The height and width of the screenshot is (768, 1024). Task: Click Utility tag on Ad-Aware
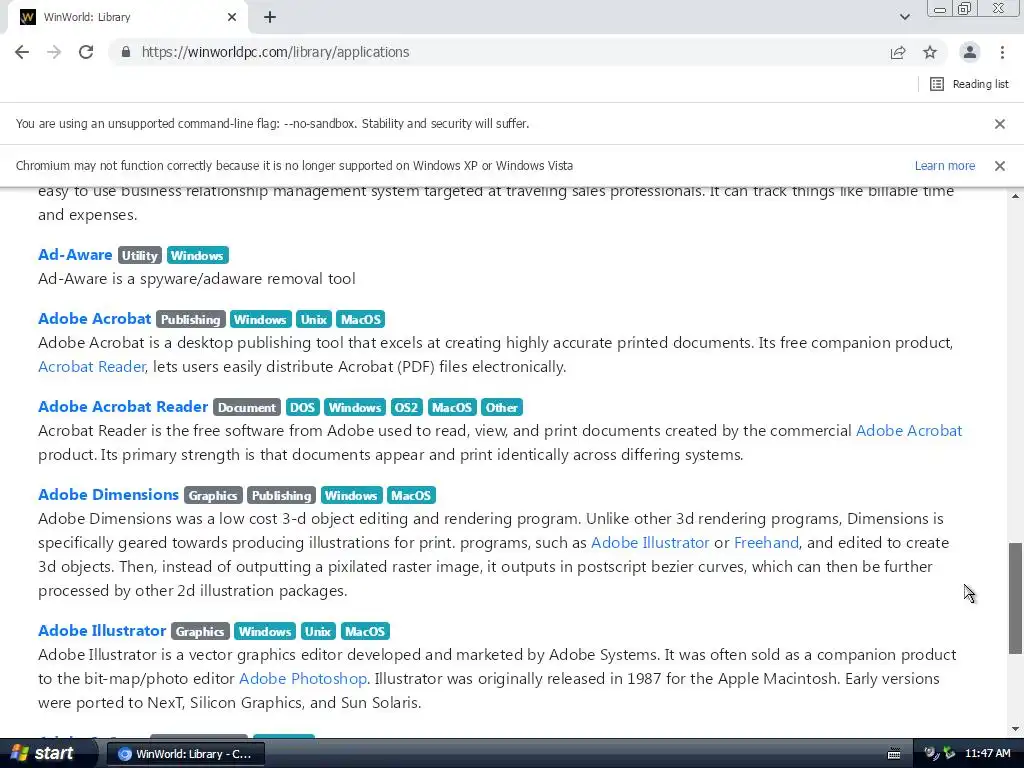click(140, 255)
